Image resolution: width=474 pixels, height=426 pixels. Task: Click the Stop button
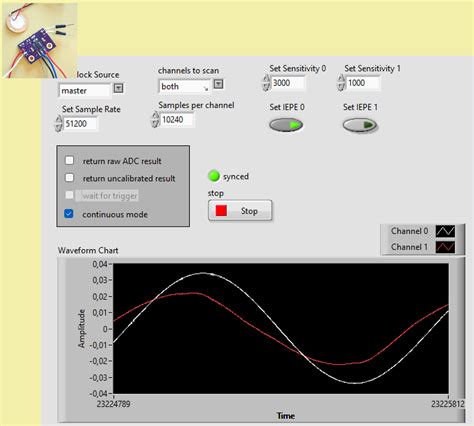[x=240, y=211]
